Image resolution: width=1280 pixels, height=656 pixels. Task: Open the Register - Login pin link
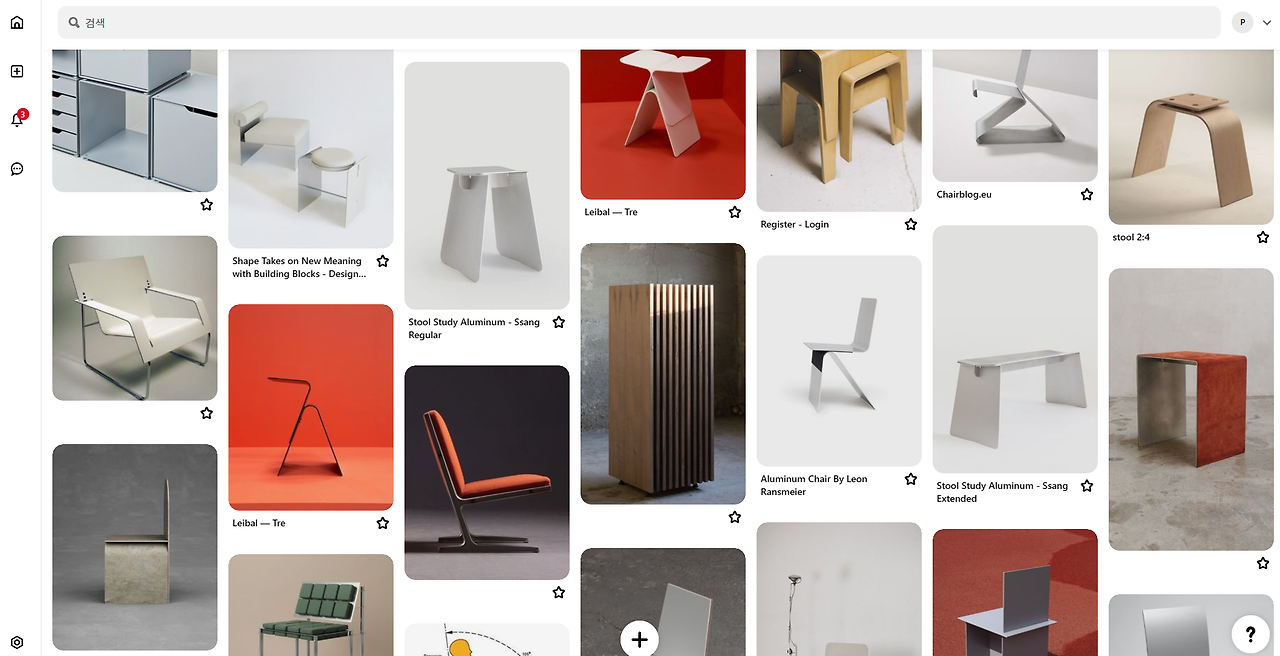click(795, 225)
